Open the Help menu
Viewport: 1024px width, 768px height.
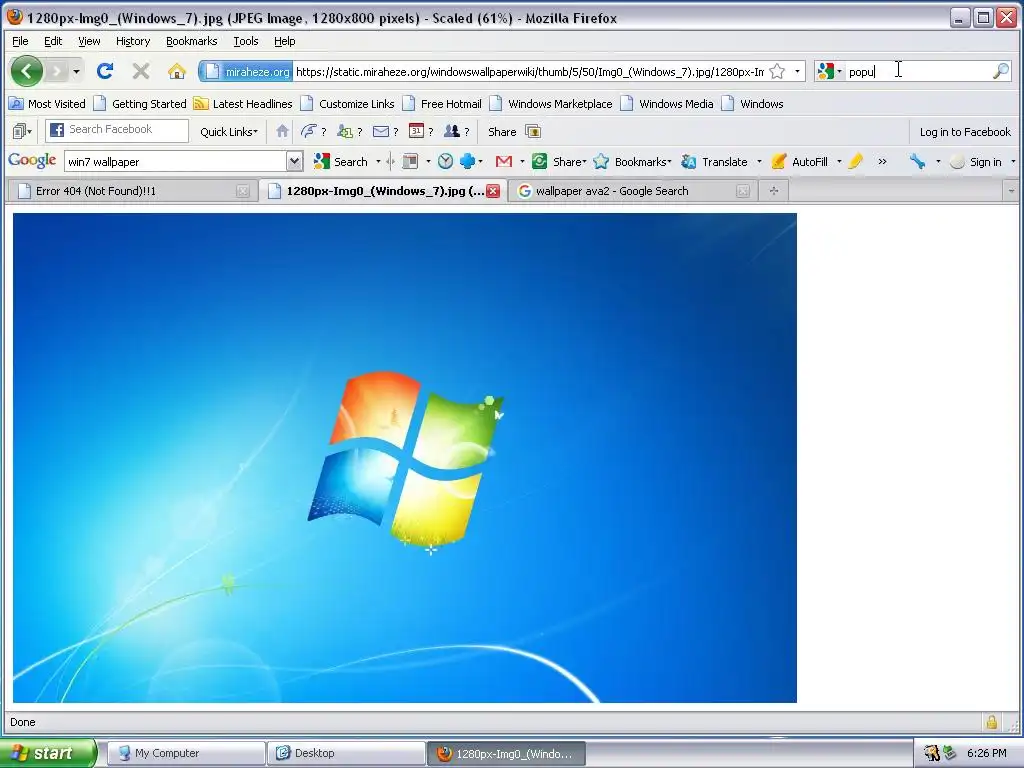pyautogui.click(x=285, y=41)
